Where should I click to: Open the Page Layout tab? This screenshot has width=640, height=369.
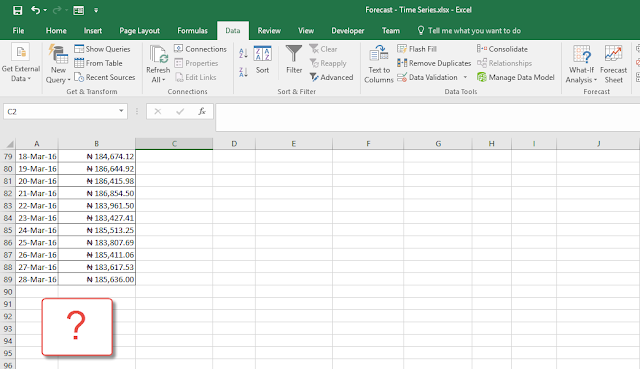[140, 31]
